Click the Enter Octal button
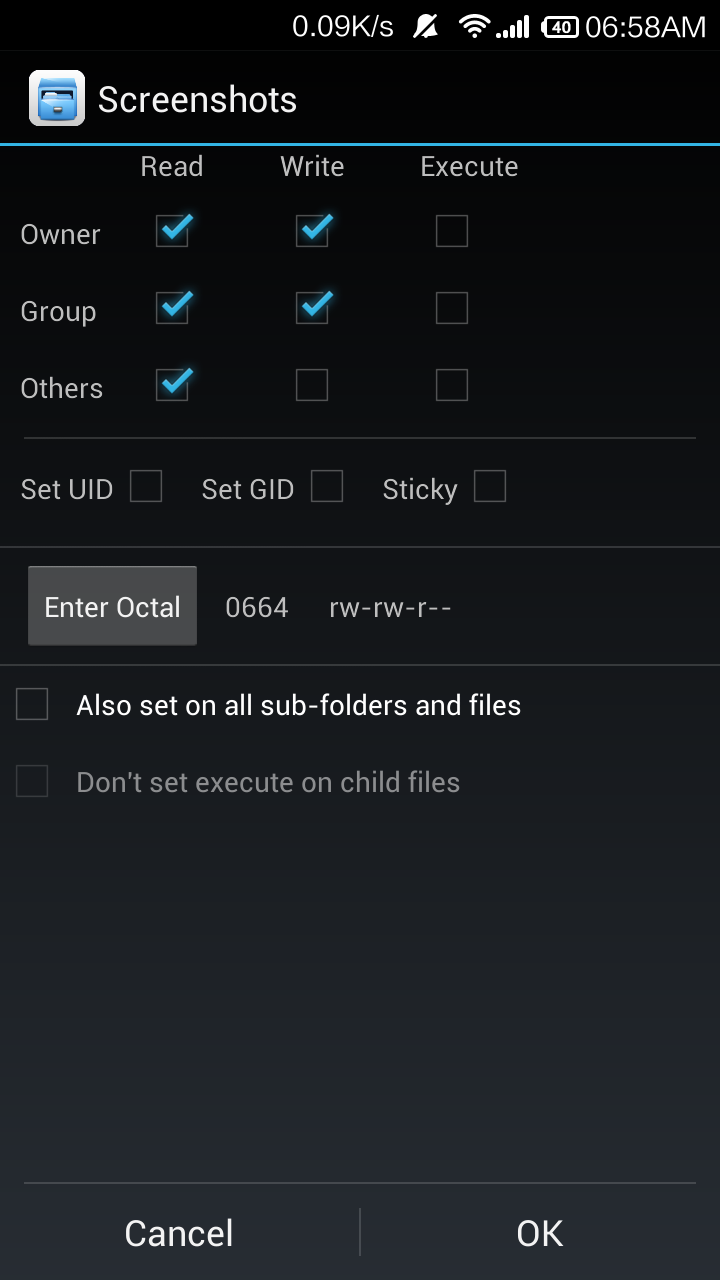Image resolution: width=720 pixels, height=1280 pixels. [112, 606]
